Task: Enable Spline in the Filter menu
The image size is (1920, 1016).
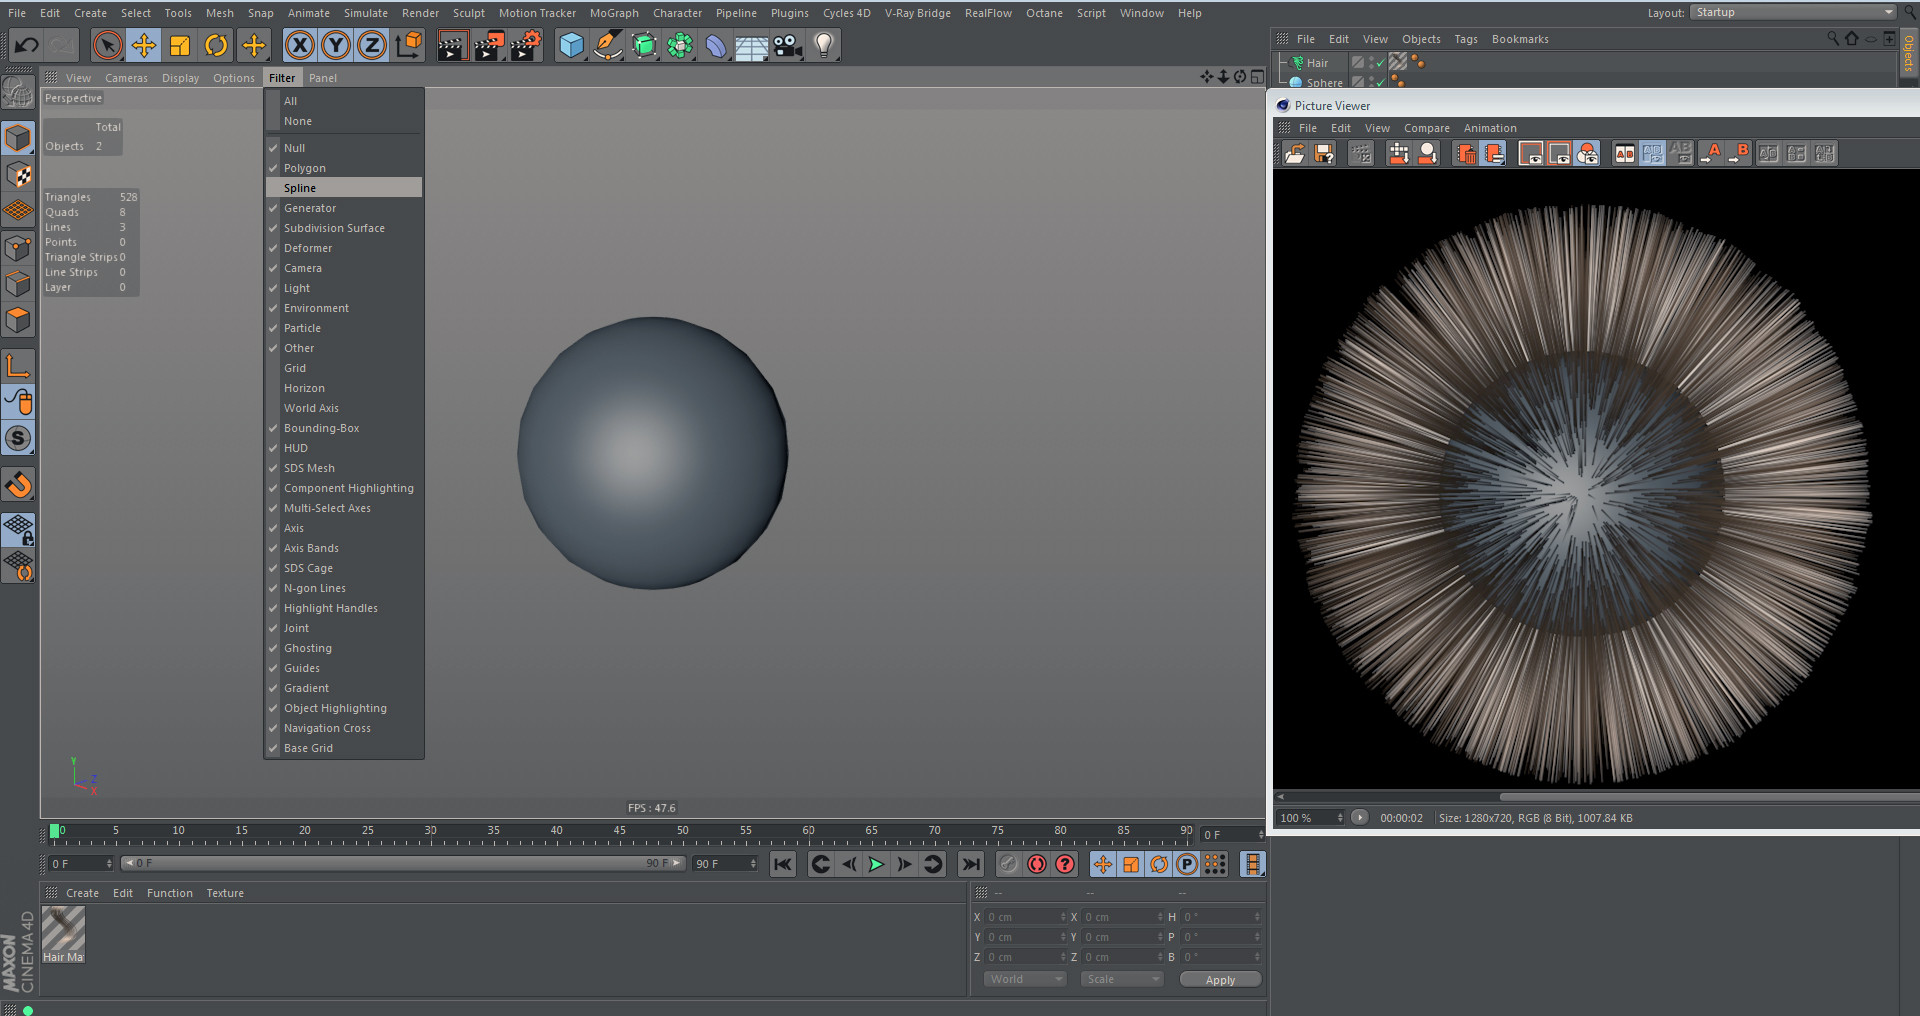Action: [x=300, y=188]
